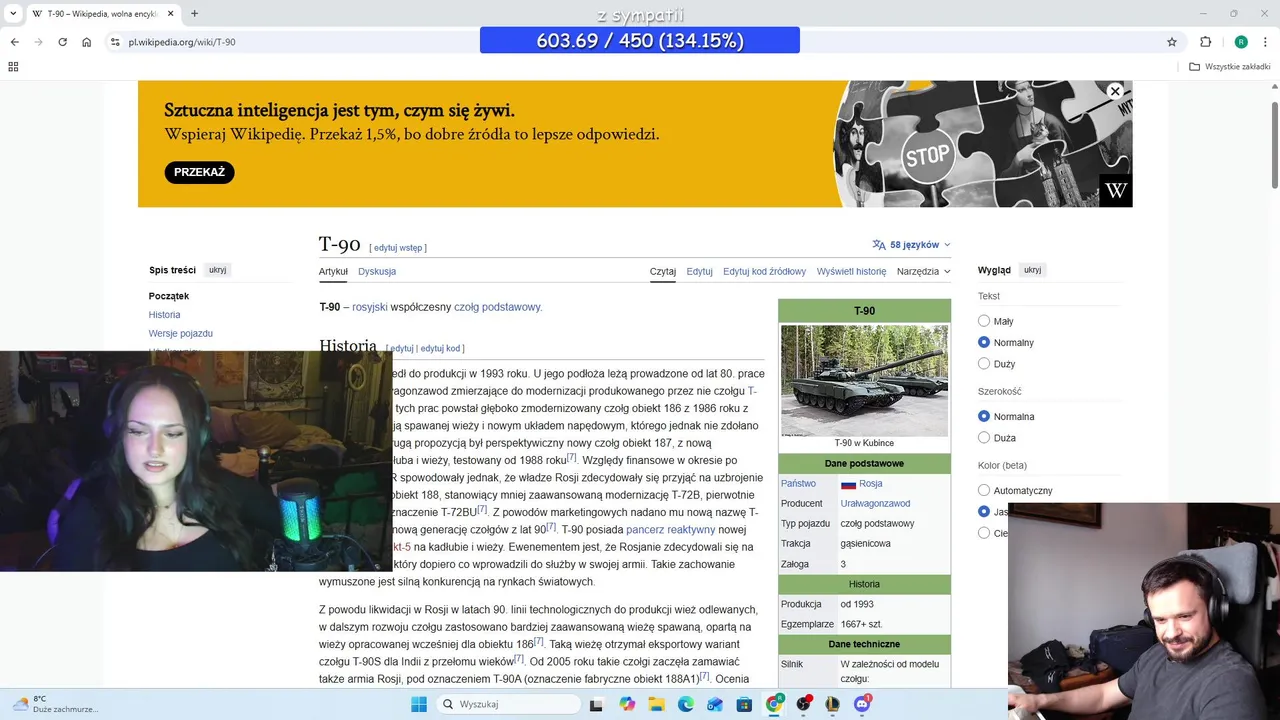Follow the rosyjski link

369,307
